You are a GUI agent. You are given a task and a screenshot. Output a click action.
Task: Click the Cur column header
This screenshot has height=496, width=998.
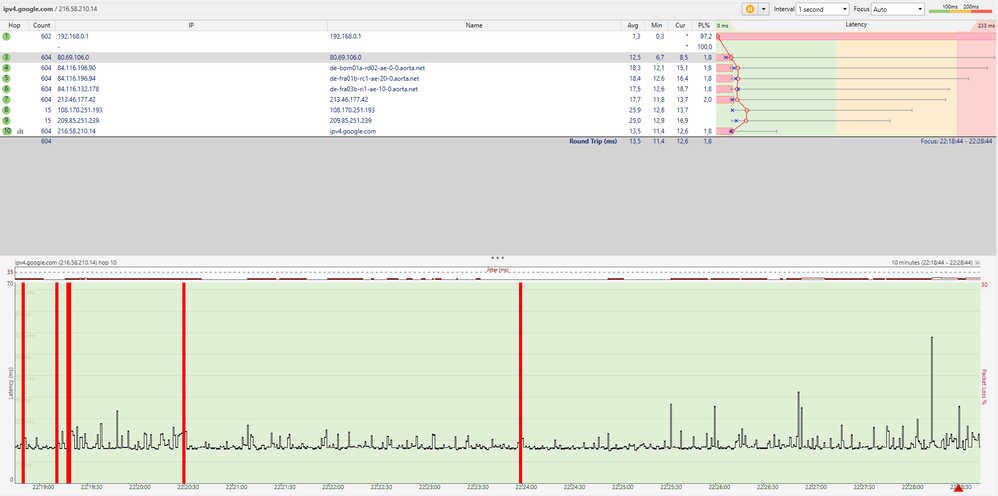coord(680,25)
